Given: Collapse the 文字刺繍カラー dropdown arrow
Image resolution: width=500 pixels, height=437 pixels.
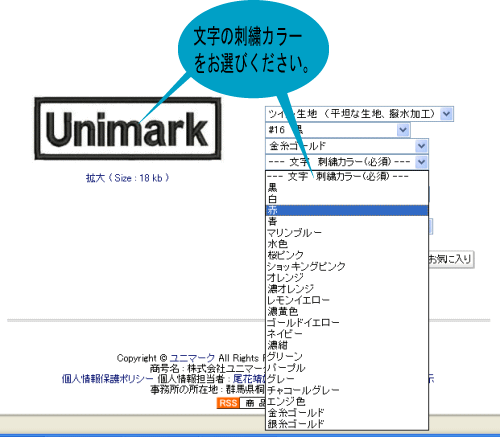Looking at the screenshot, I should click(x=421, y=162).
